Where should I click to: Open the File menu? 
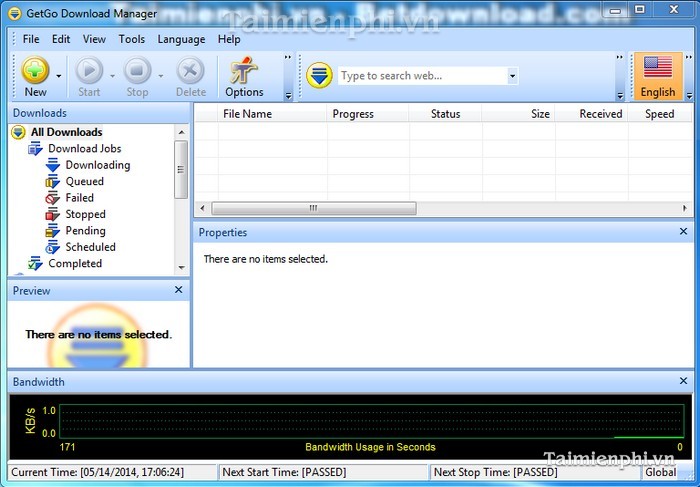(31, 39)
